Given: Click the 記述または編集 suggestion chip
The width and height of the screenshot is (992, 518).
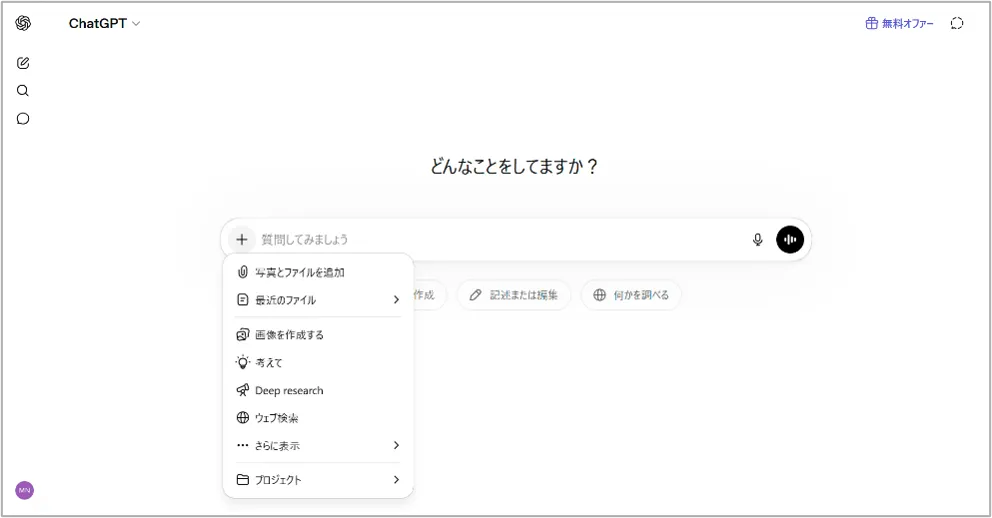Looking at the screenshot, I should (x=514, y=295).
